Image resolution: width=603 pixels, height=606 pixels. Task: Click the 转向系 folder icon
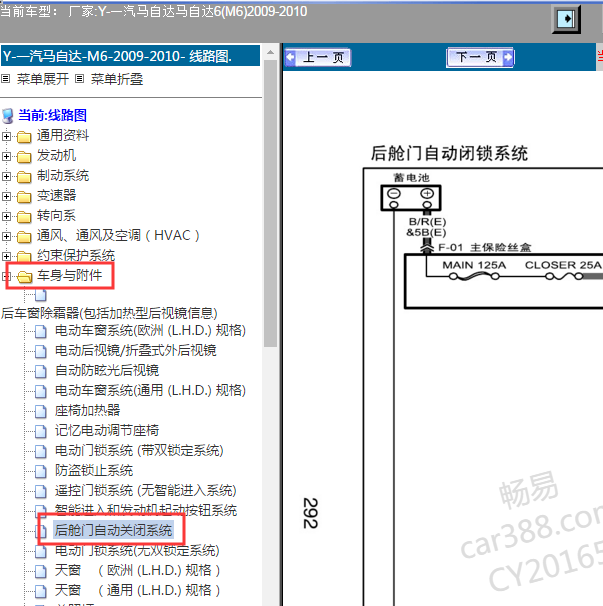pyautogui.click(x=24, y=217)
